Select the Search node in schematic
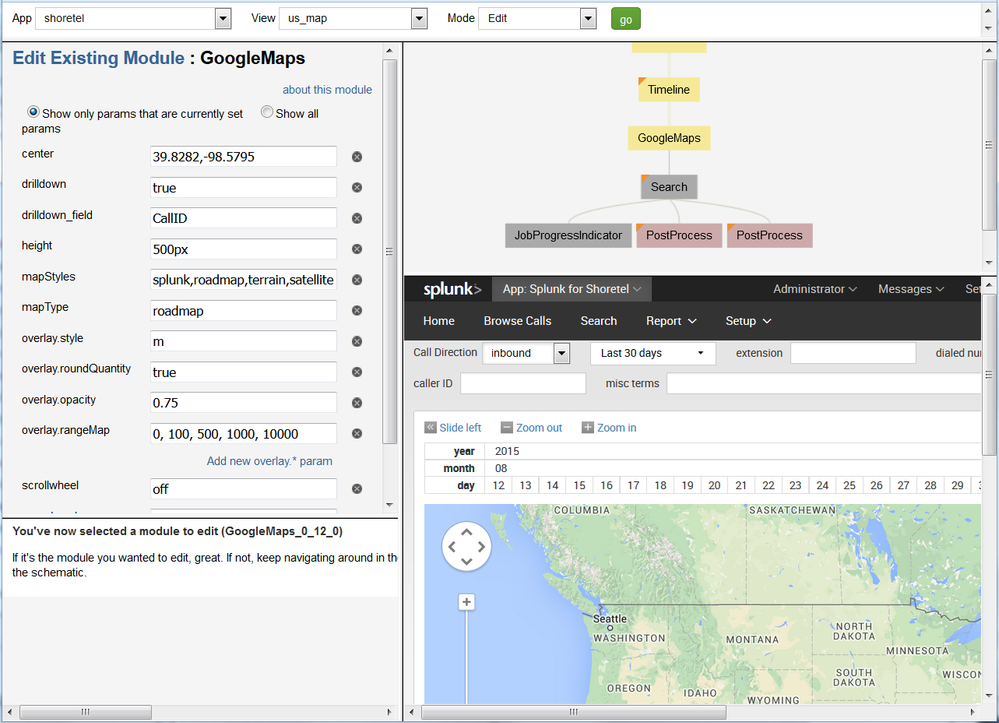 669,187
